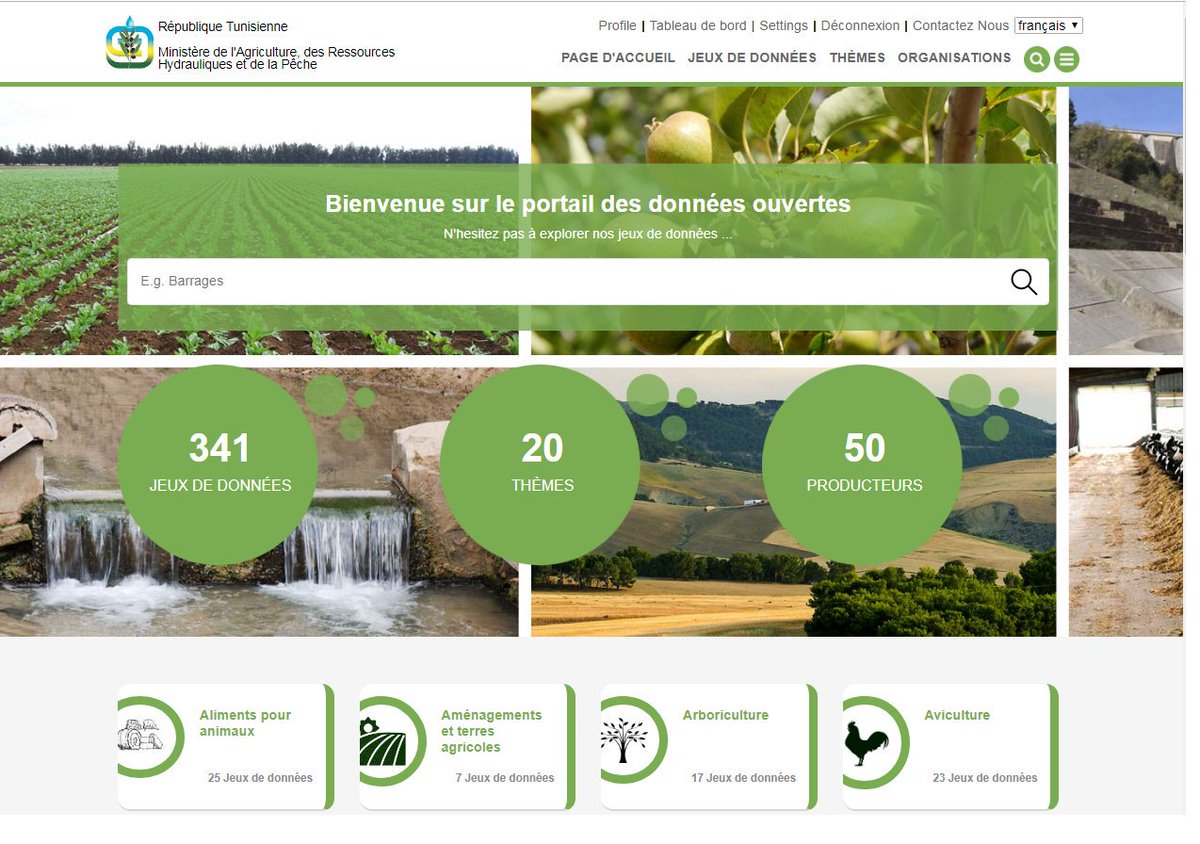Click Contactez Nous link
Screen dimensions: 1200x844
961,26
